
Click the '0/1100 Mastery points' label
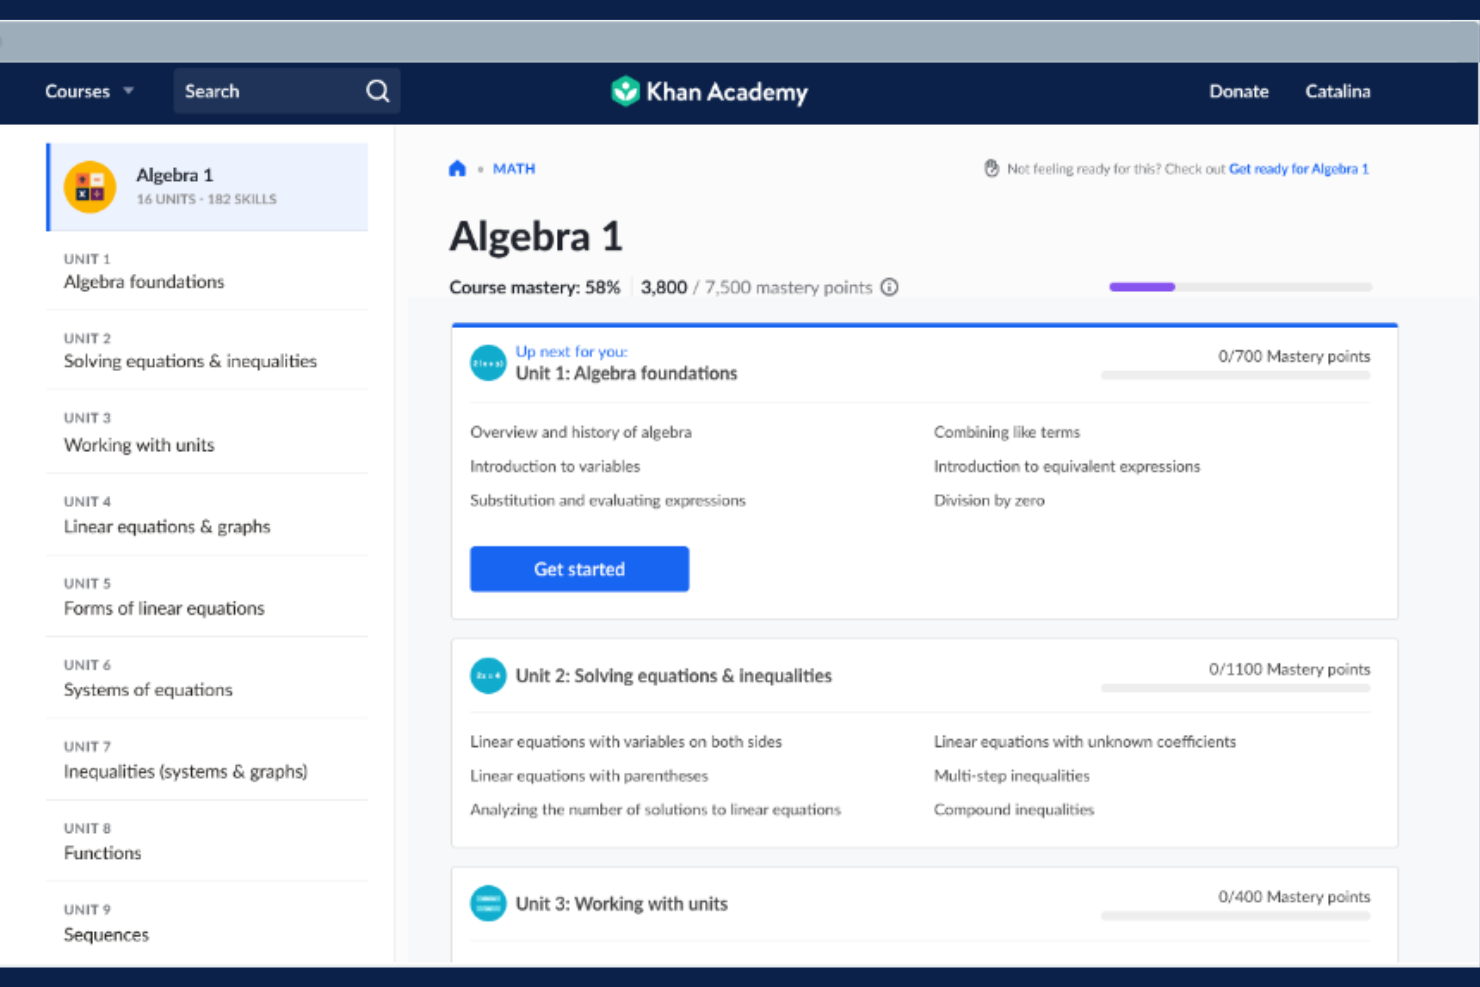[x=1289, y=669]
